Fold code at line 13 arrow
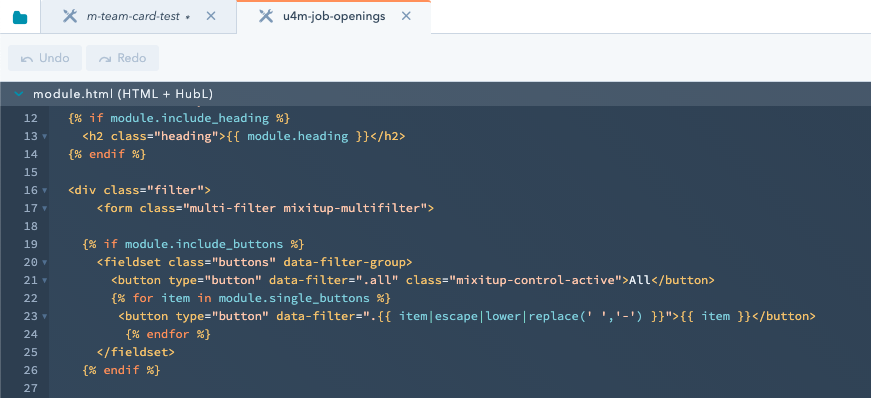This screenshot has width=871, height=398. click(x=44, y=137)
